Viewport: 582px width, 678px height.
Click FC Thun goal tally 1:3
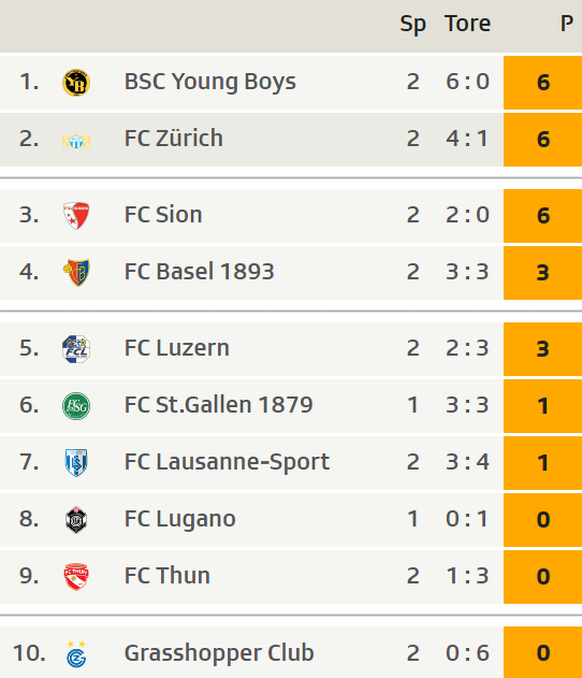pos(468,576)
